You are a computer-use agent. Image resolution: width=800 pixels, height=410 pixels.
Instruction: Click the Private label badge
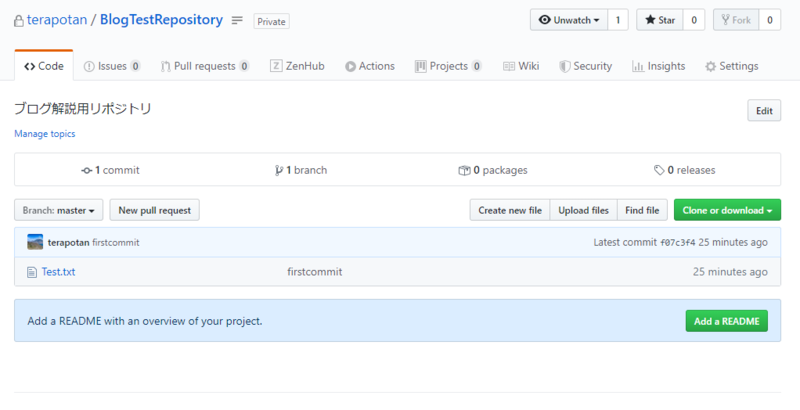[x=271, y=21]
